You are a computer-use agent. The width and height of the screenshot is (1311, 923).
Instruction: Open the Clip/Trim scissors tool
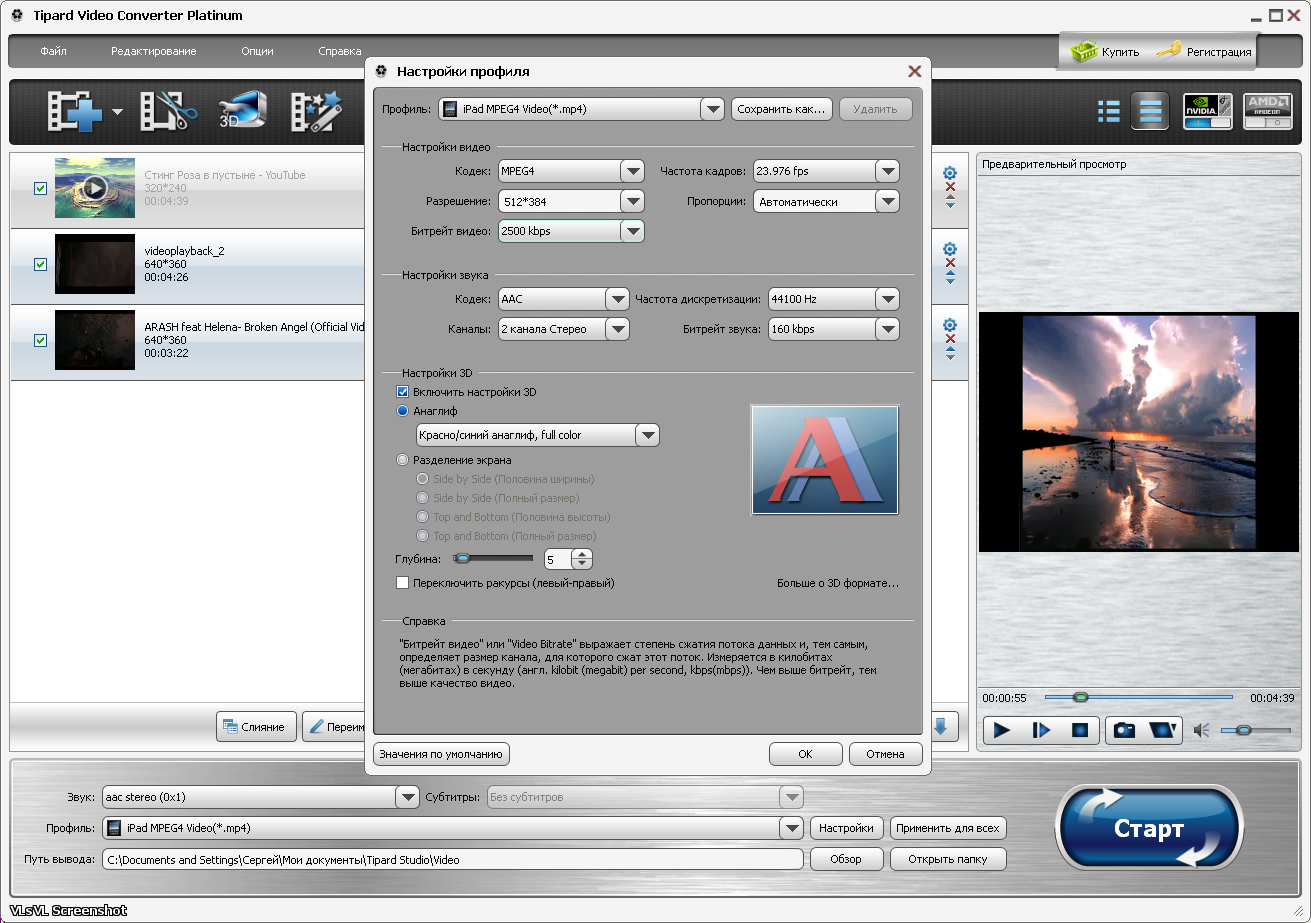pos(166,112)
